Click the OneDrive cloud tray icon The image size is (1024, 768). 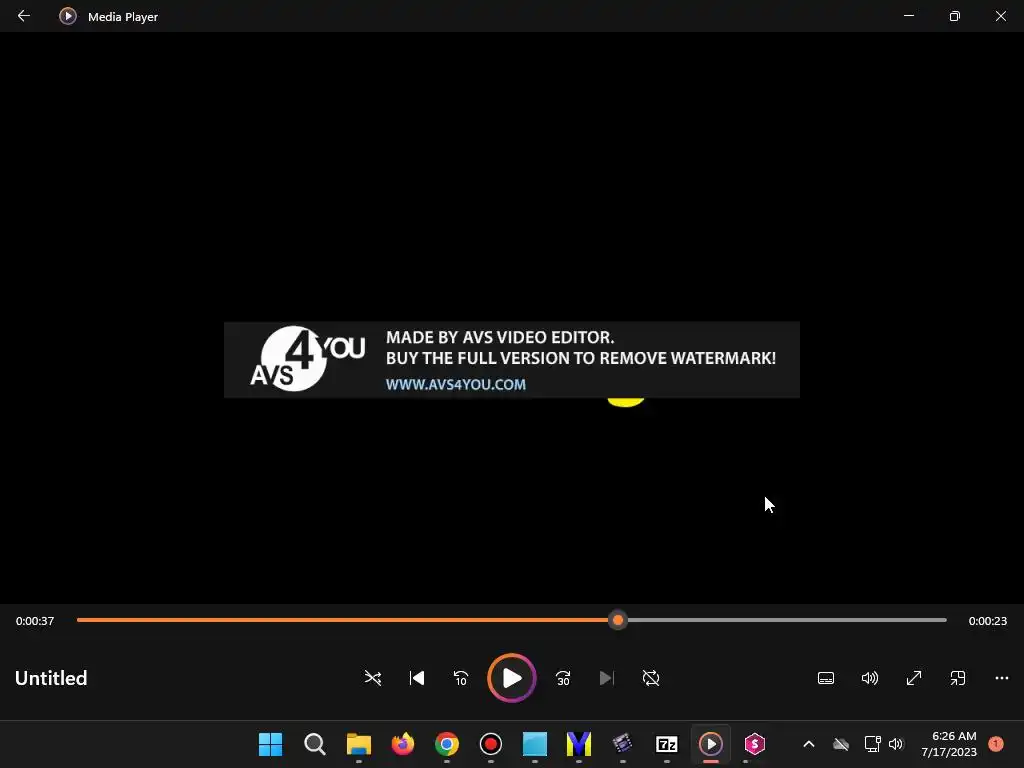click(x=841, y=744)
